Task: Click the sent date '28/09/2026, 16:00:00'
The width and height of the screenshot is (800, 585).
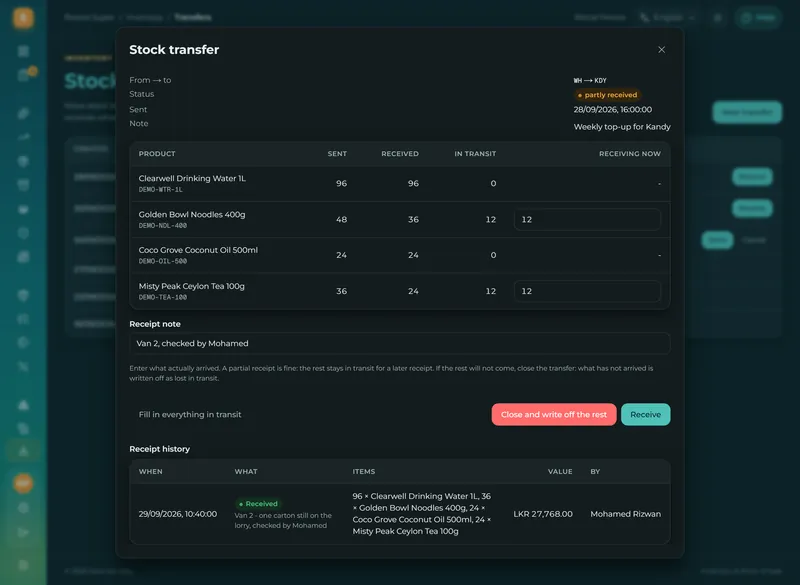Action: click(x=612, y=110)
